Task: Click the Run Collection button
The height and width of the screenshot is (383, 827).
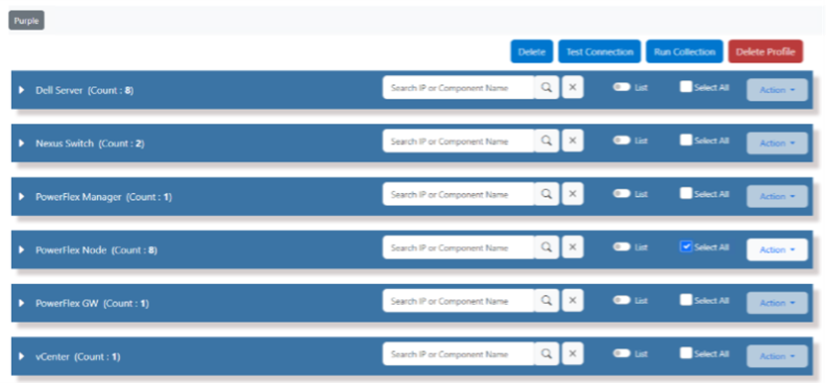Action: 685,52
